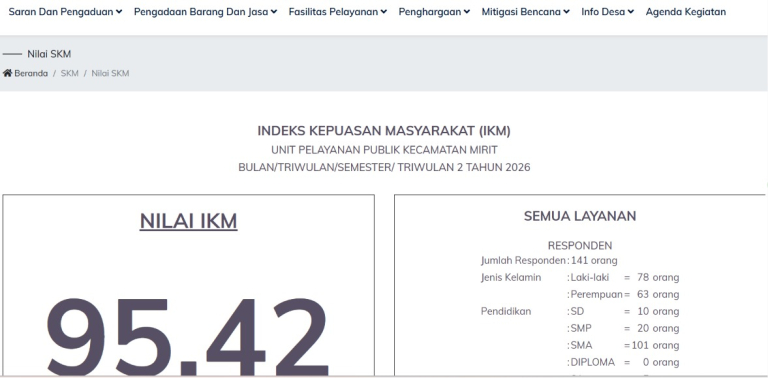Select the Nilai SKM breadcrumb entry
This screenshot has width=768, height=378.
click(x=110, y=73)
